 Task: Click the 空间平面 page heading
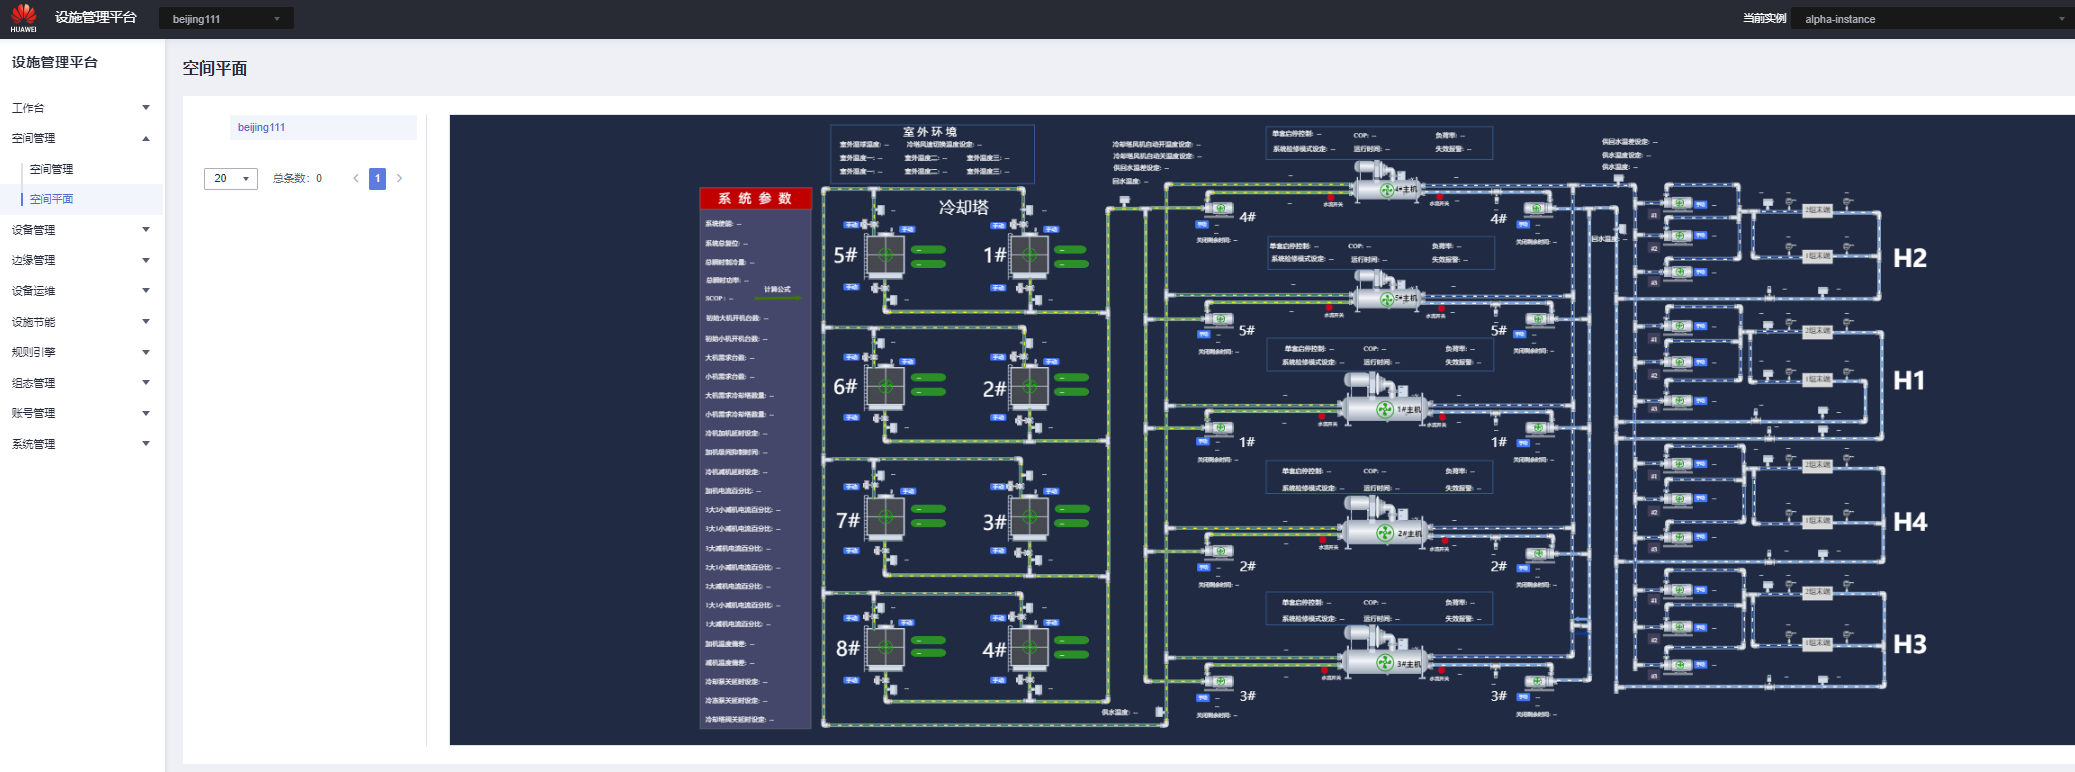214,68
